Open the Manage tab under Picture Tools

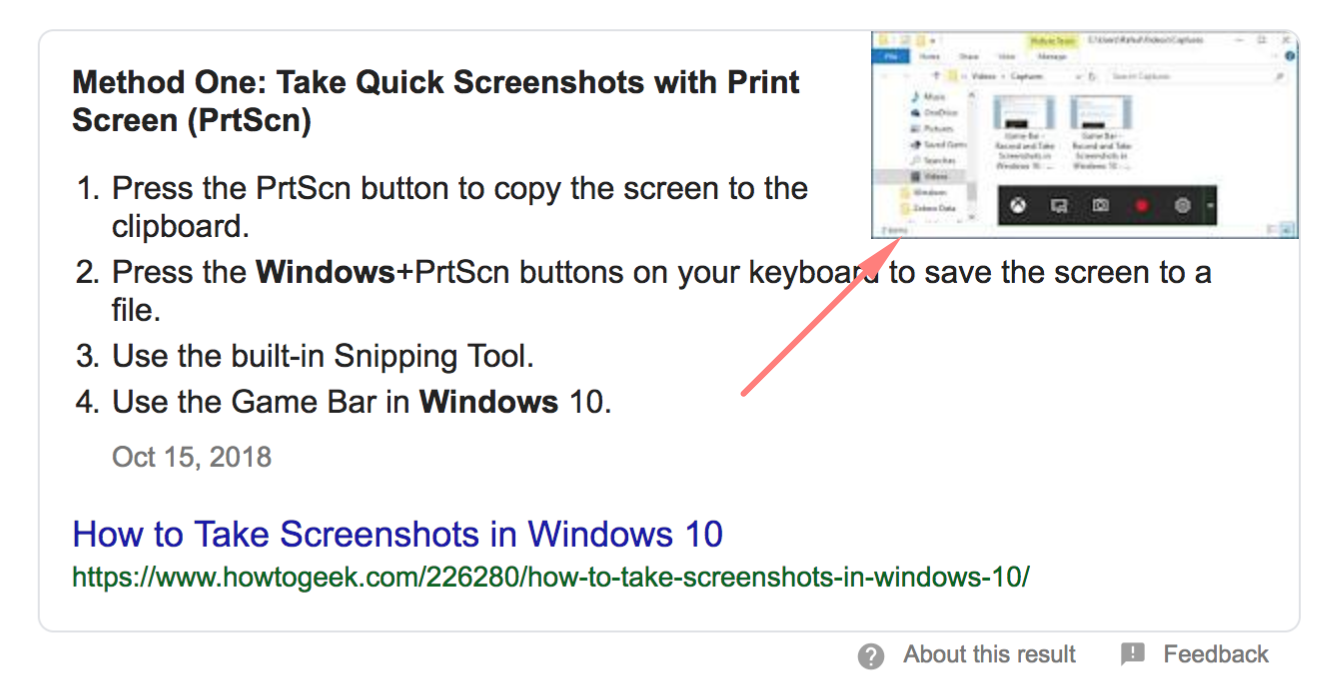click(1052, 57)
